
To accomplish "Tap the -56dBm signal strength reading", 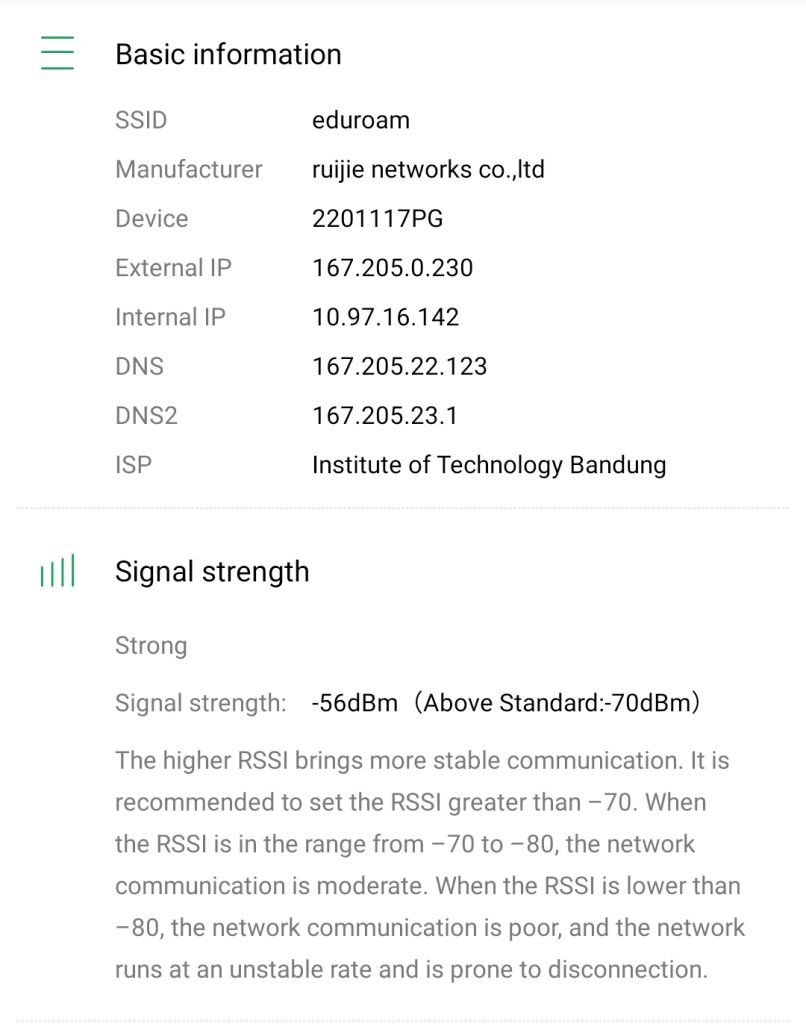I will point(354,703).
